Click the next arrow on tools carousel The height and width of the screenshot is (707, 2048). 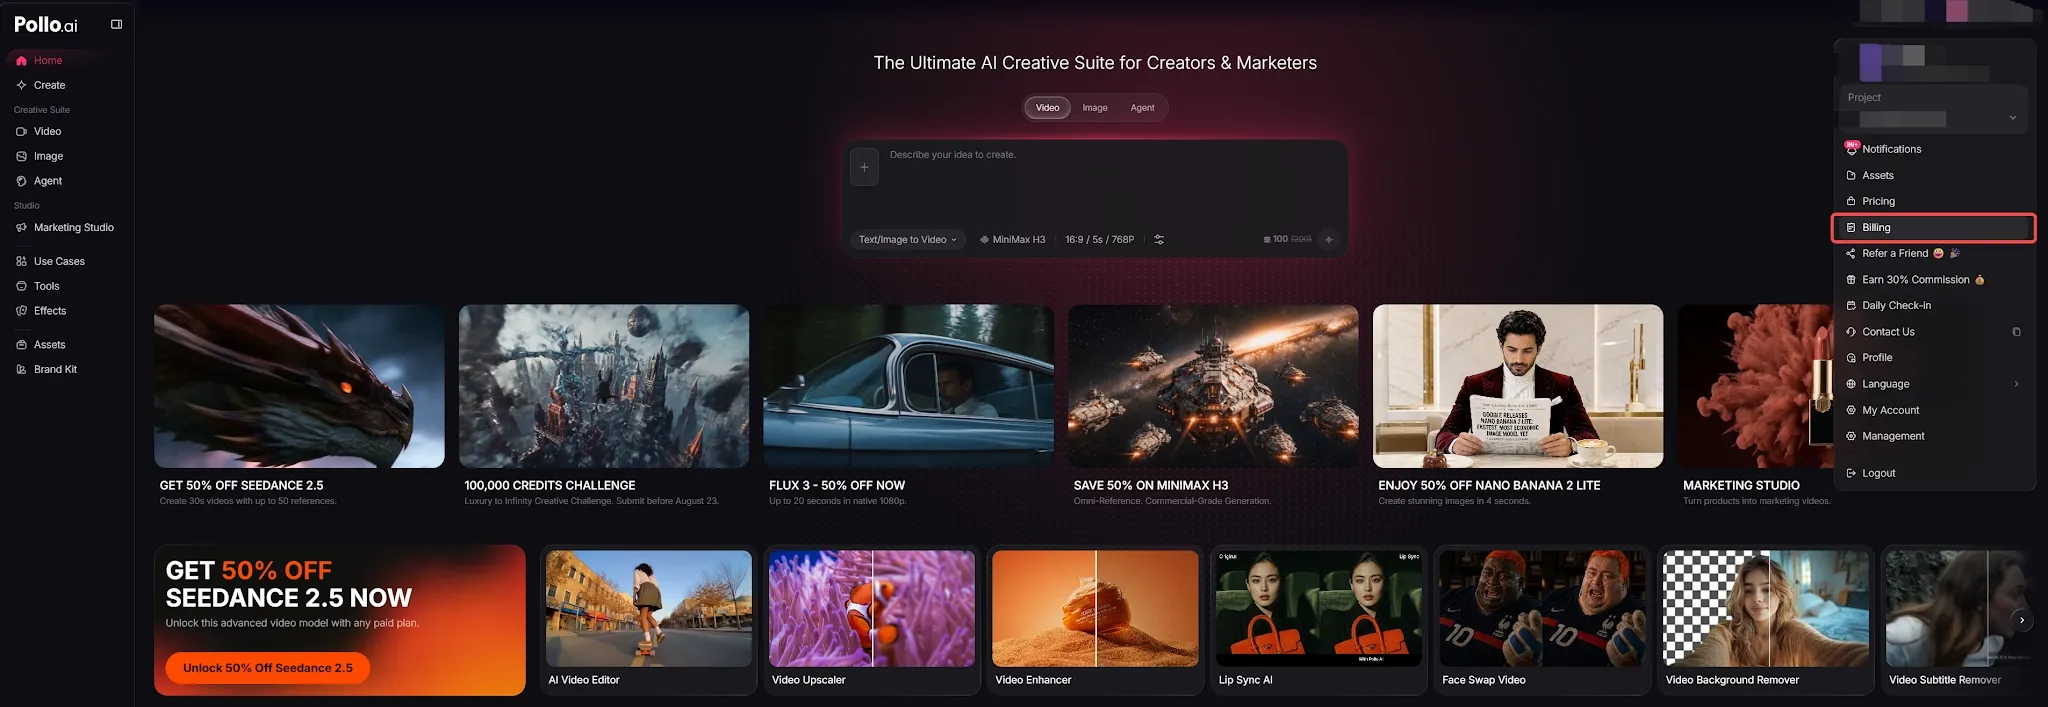[2022, 620]
